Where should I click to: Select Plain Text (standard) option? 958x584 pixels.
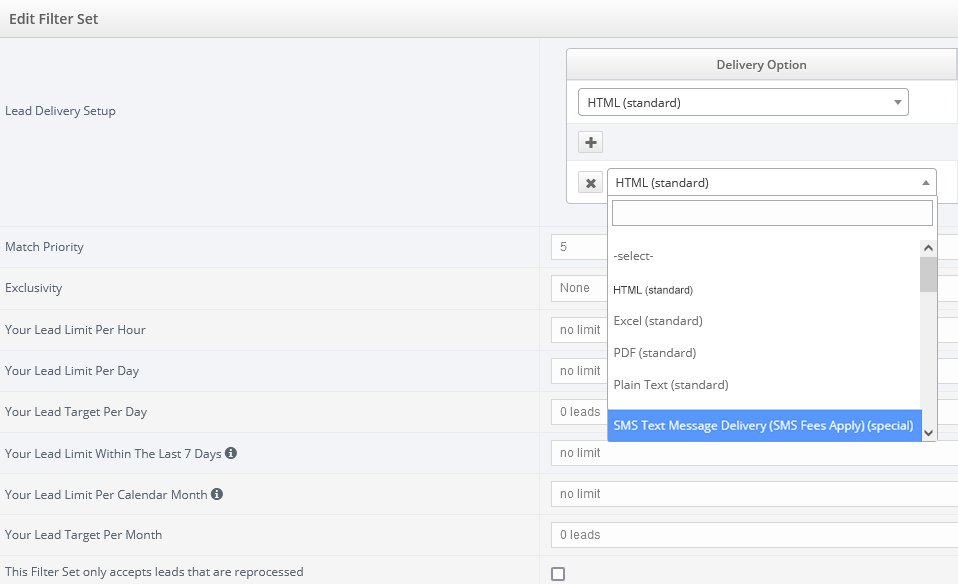pyautogui.click(x=671, y=385)
